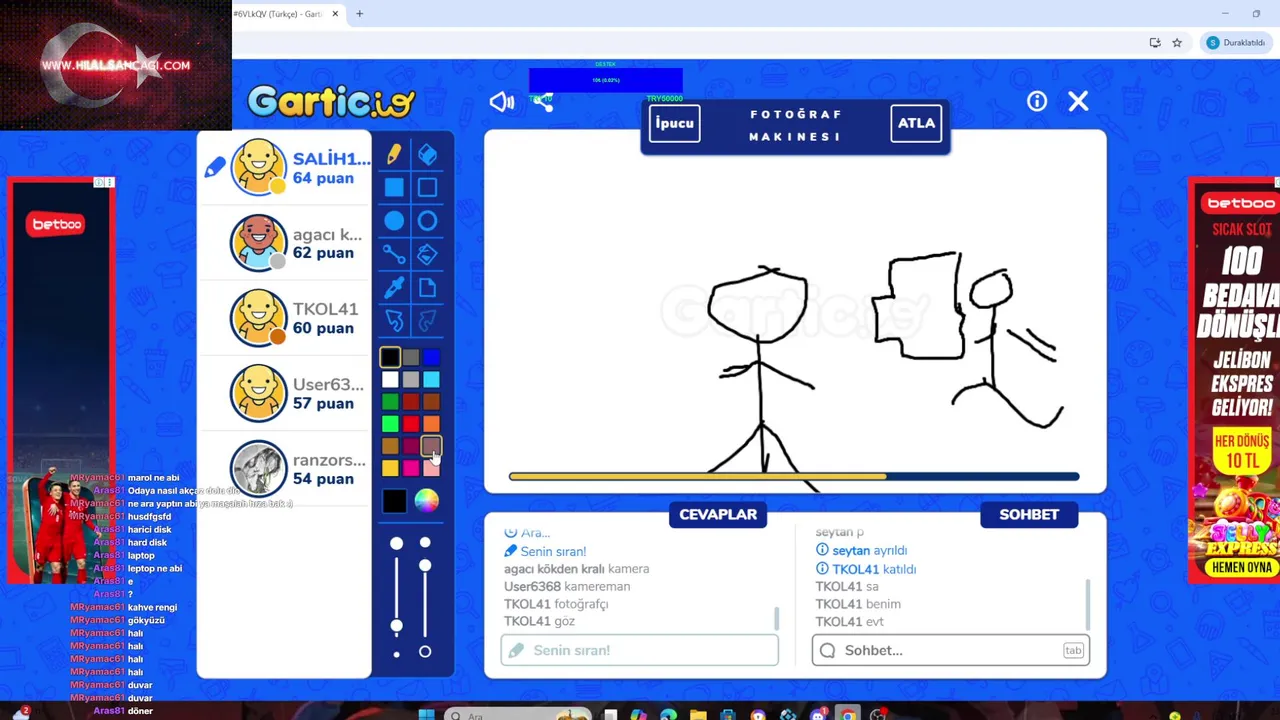Pick the light gray color swatch

point(411,380)
